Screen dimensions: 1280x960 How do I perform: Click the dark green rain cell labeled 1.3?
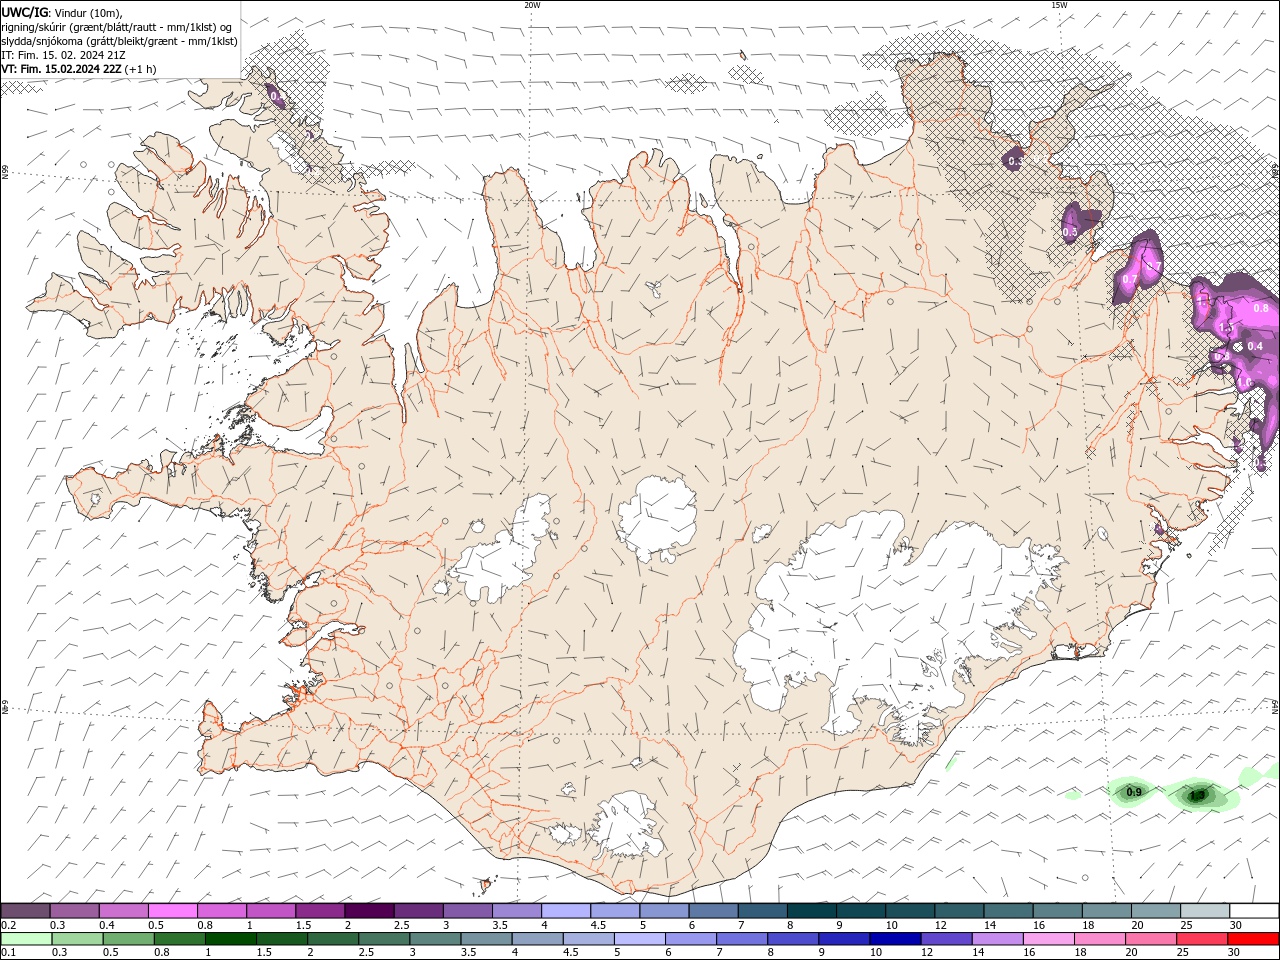1197,796
